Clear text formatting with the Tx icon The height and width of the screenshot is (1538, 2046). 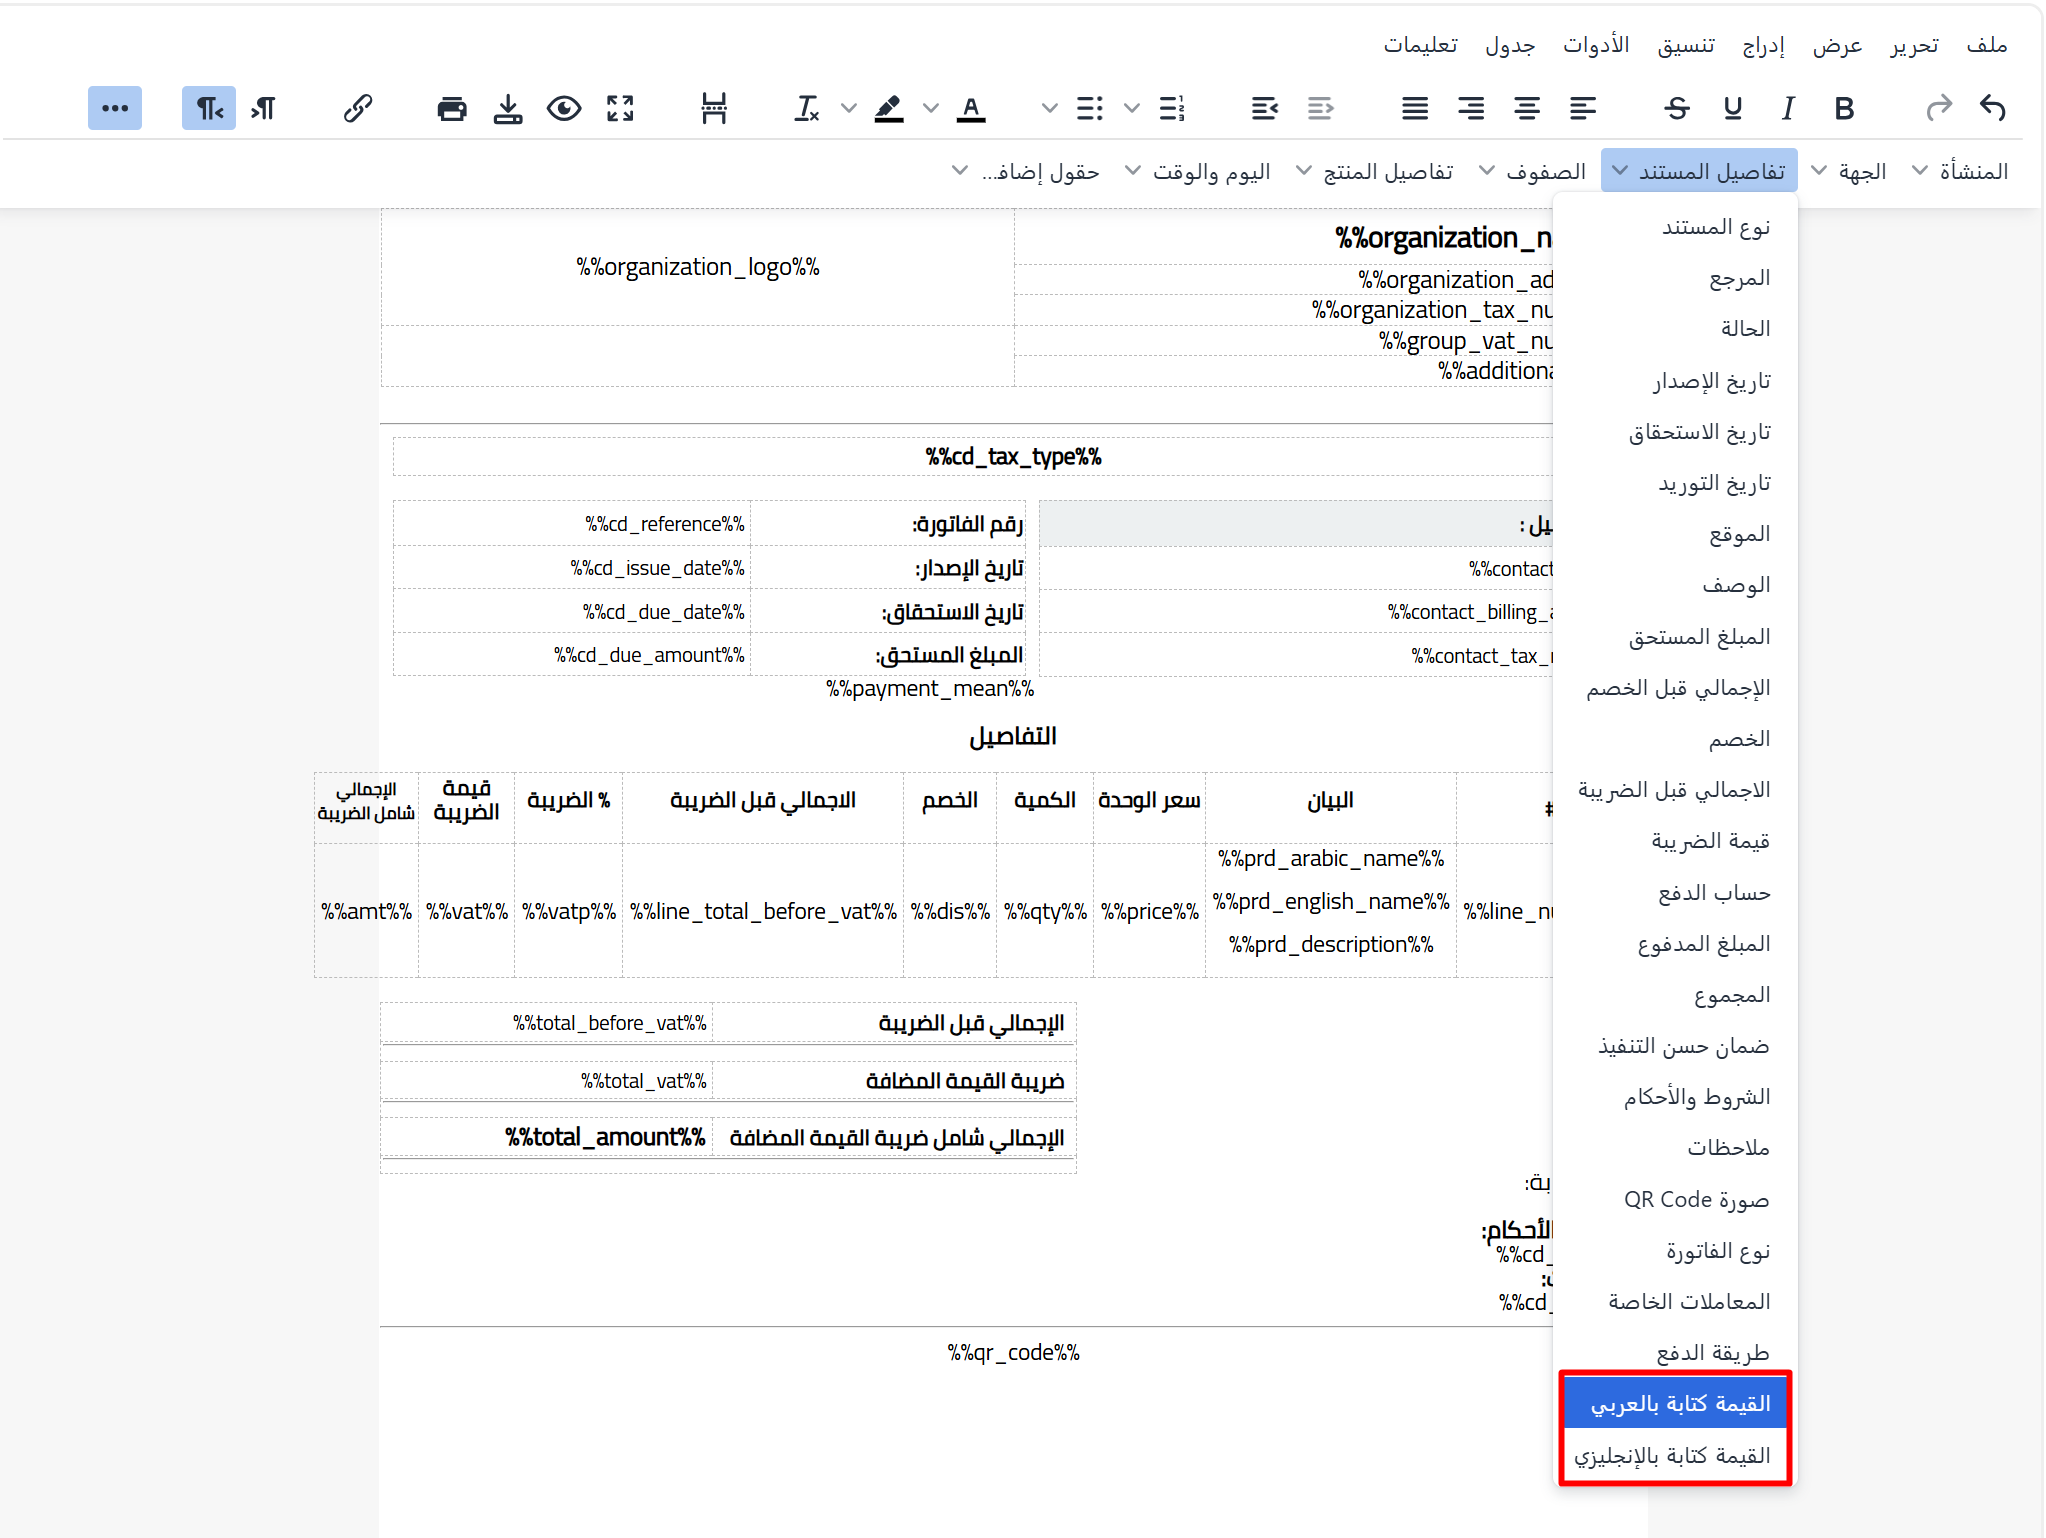coord(808,108)
